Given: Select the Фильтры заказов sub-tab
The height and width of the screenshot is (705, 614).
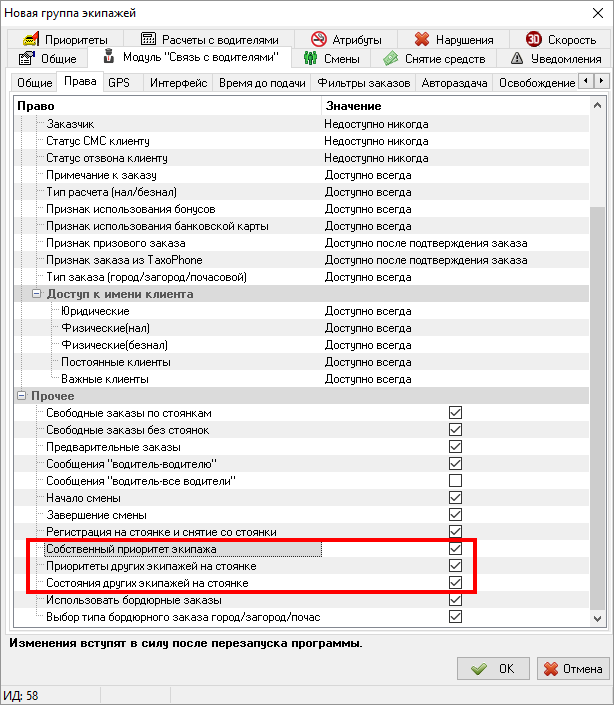Looking at the screenshot, I should 364,83.
